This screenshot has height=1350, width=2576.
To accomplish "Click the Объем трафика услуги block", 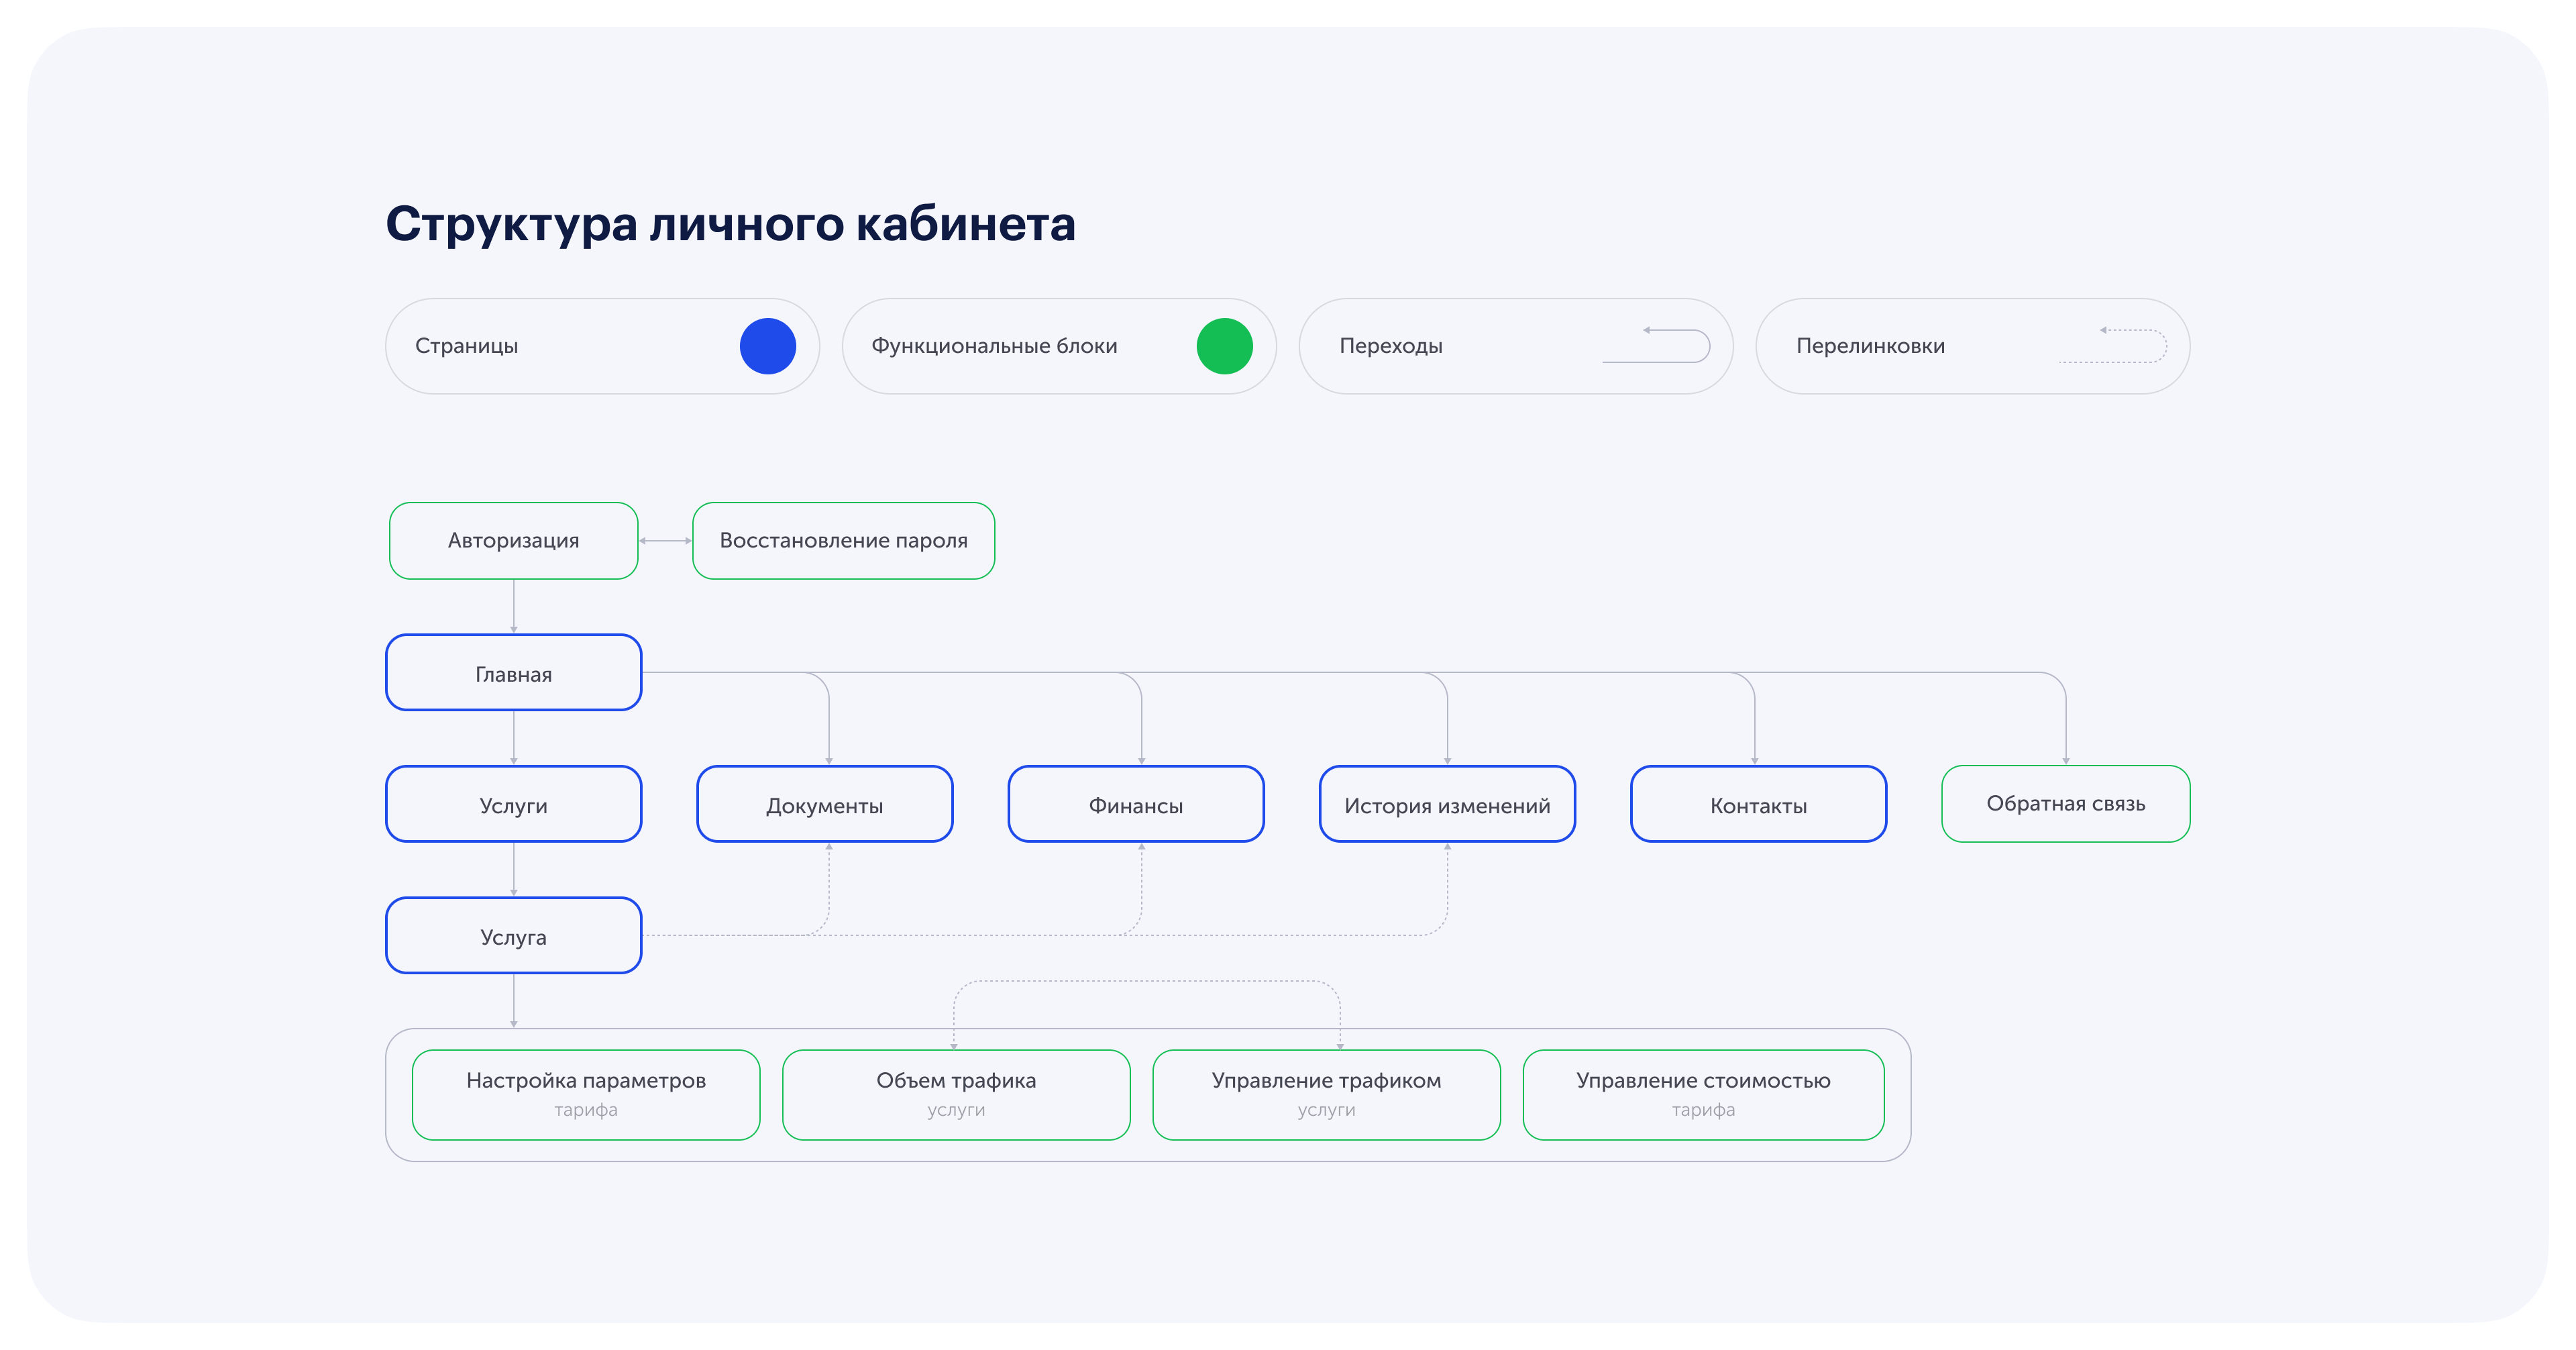I will tap(956, 1094).
